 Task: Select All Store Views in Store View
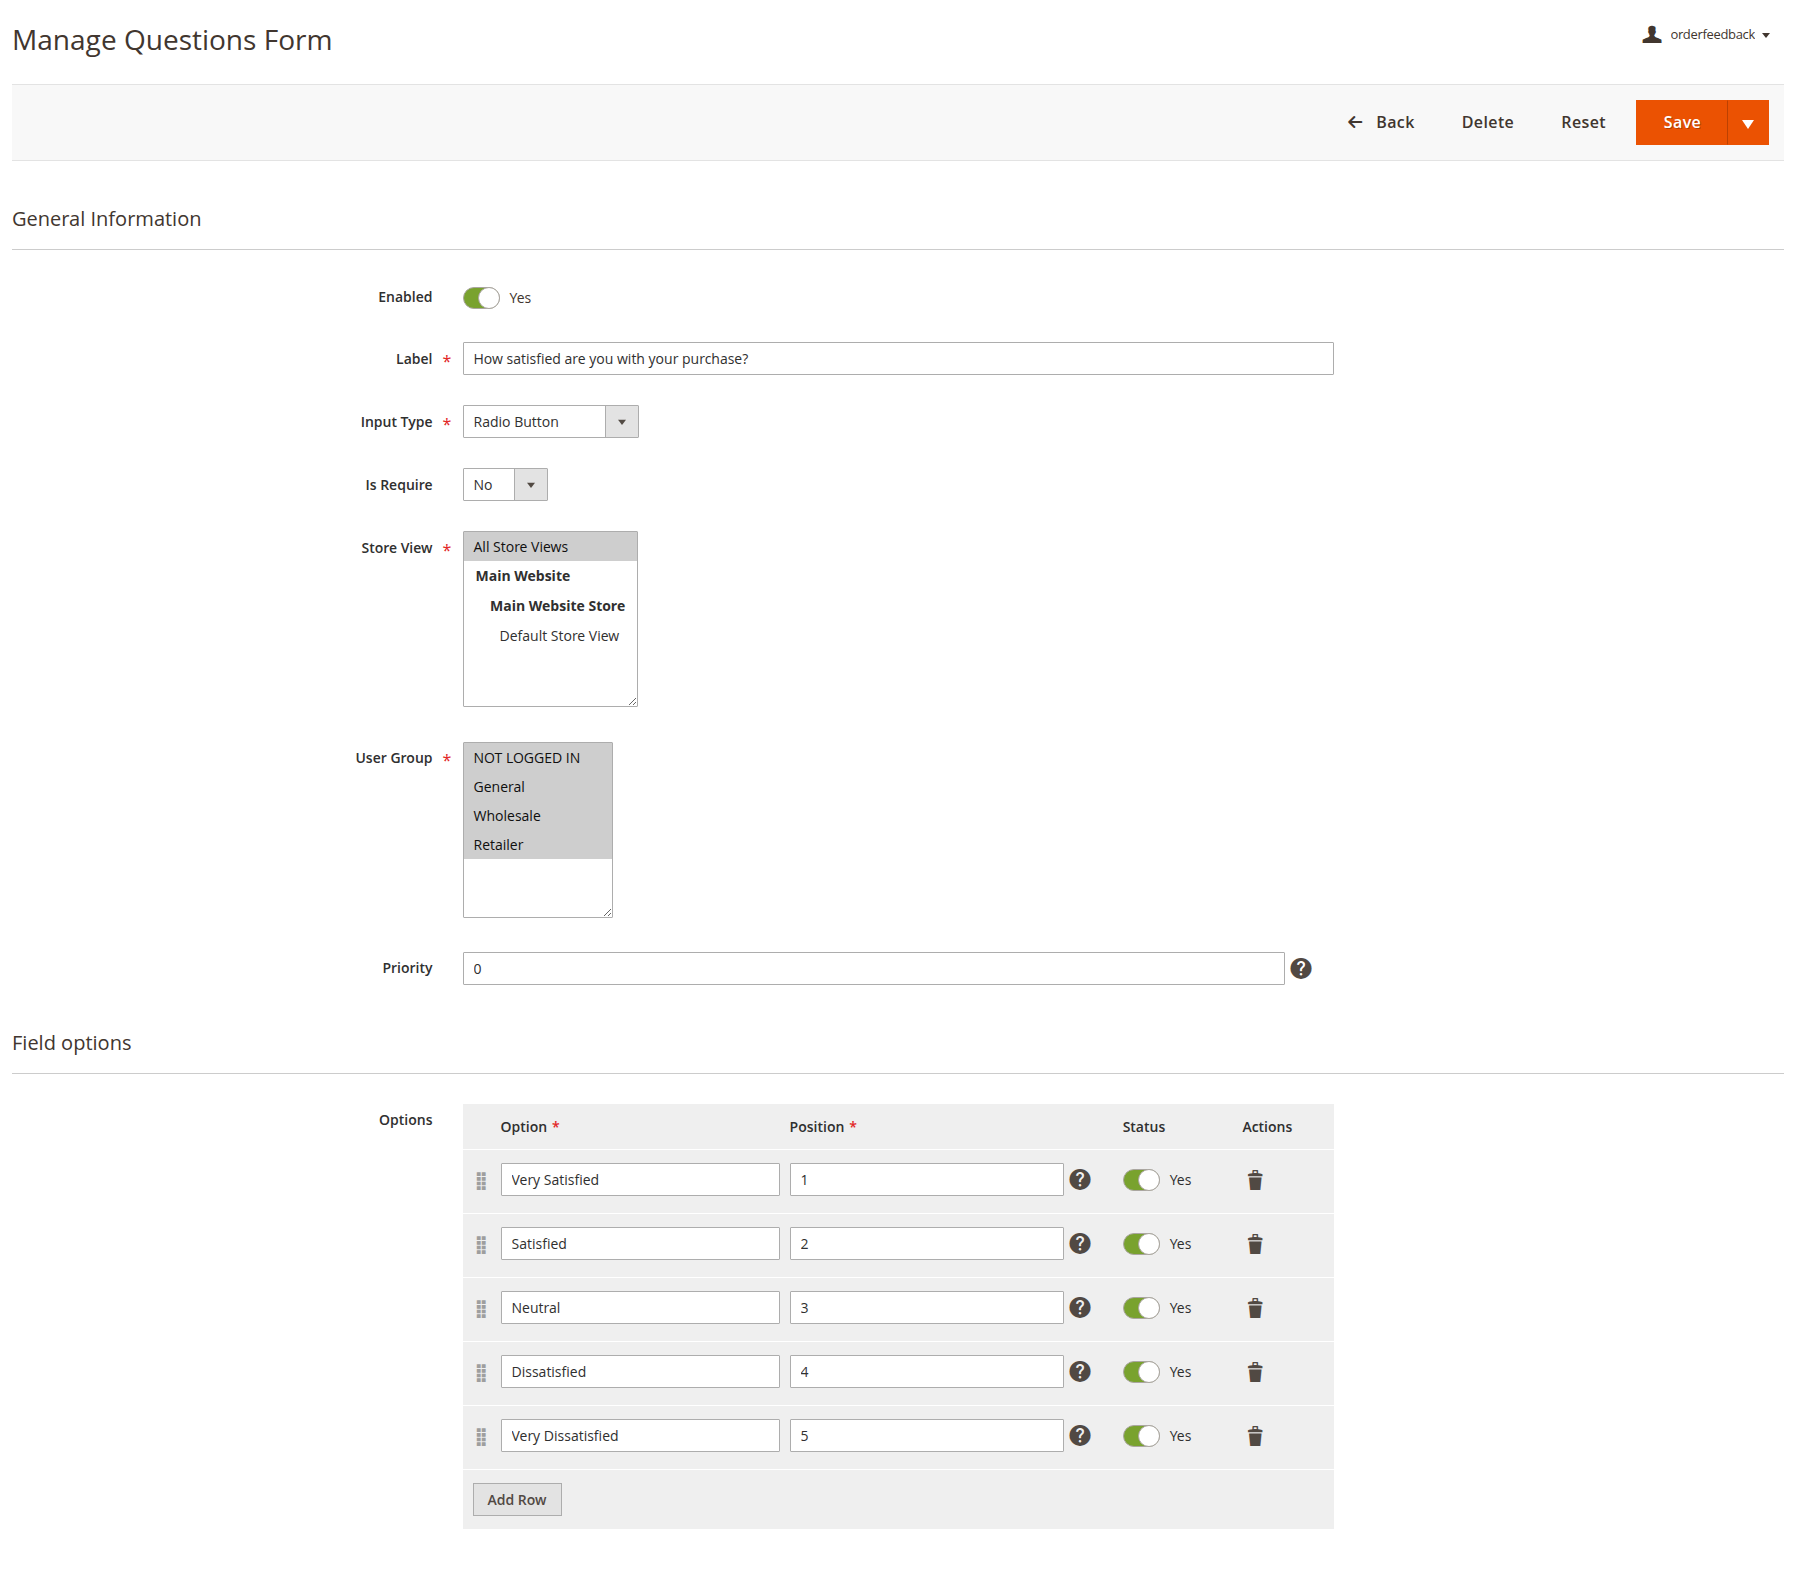(550, 547)
